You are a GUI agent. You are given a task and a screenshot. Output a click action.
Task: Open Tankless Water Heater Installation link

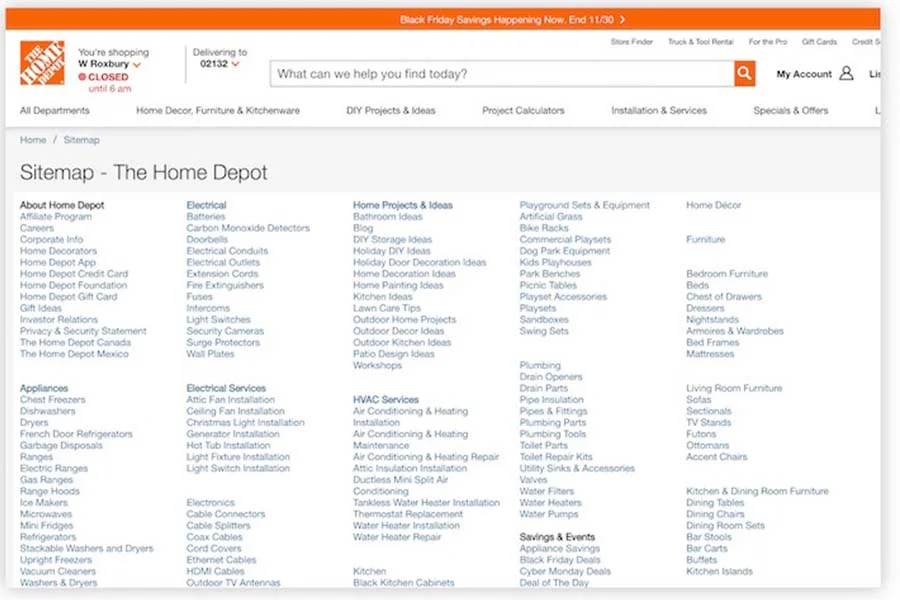426,502
